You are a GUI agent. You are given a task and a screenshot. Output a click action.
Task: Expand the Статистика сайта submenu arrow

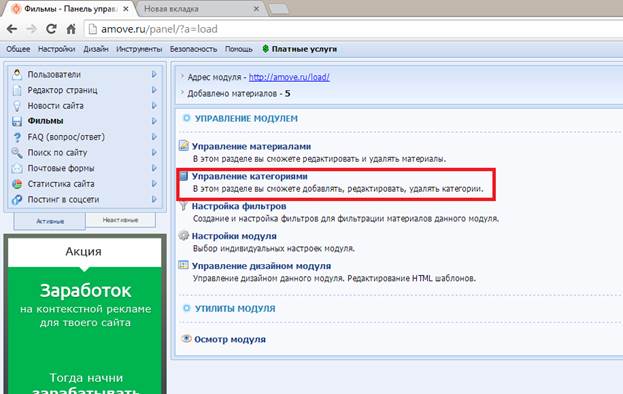pos(154,184)
